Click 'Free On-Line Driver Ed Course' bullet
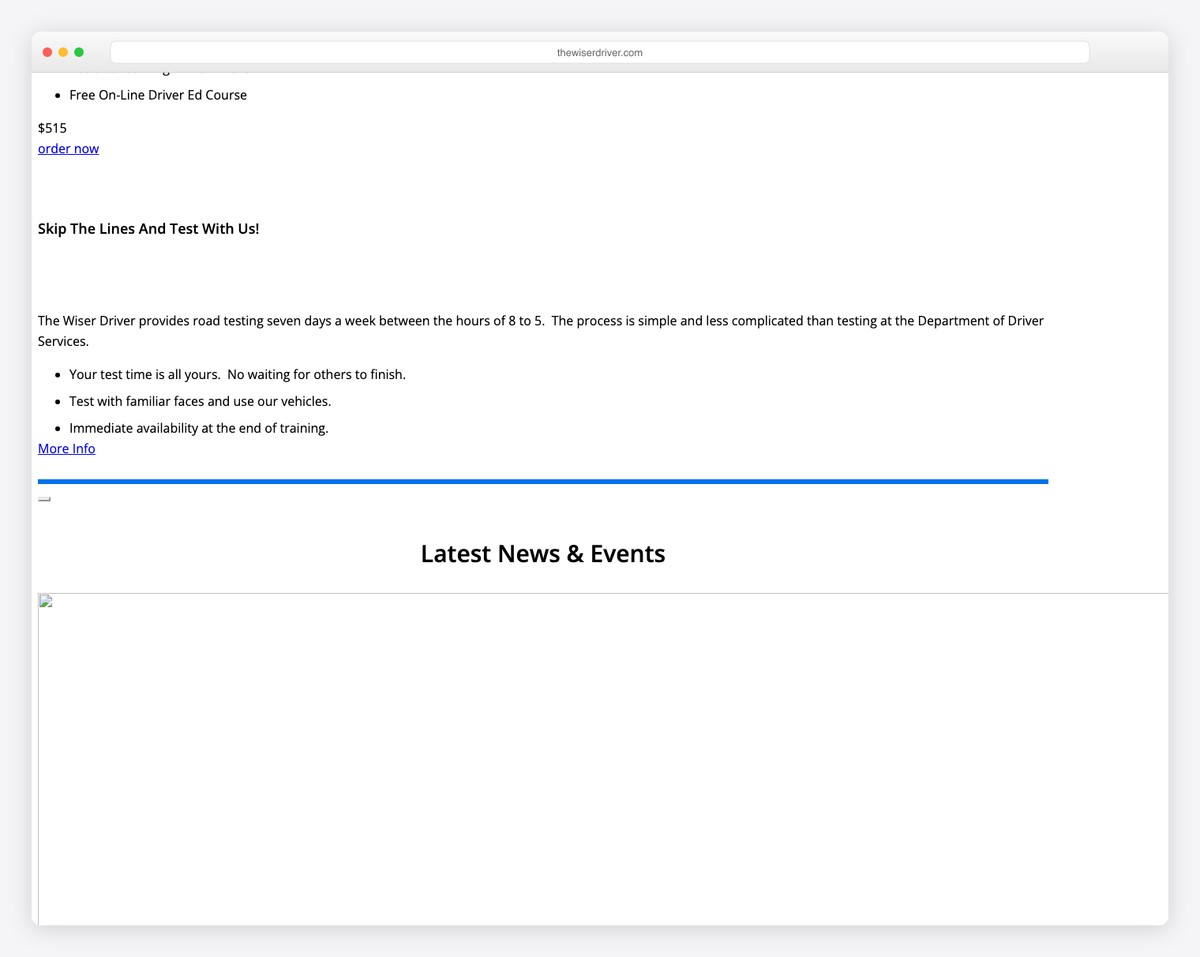The width and height of the screenshot is (1200, 957). [x=158, y=95]
